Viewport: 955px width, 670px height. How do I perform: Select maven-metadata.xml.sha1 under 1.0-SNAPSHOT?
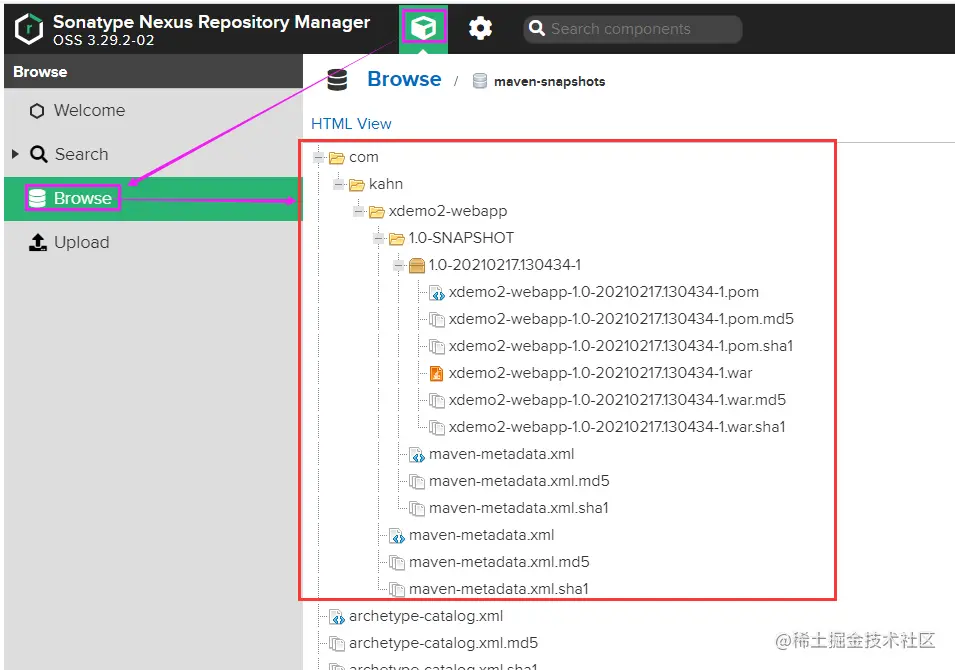pos(518,507)
